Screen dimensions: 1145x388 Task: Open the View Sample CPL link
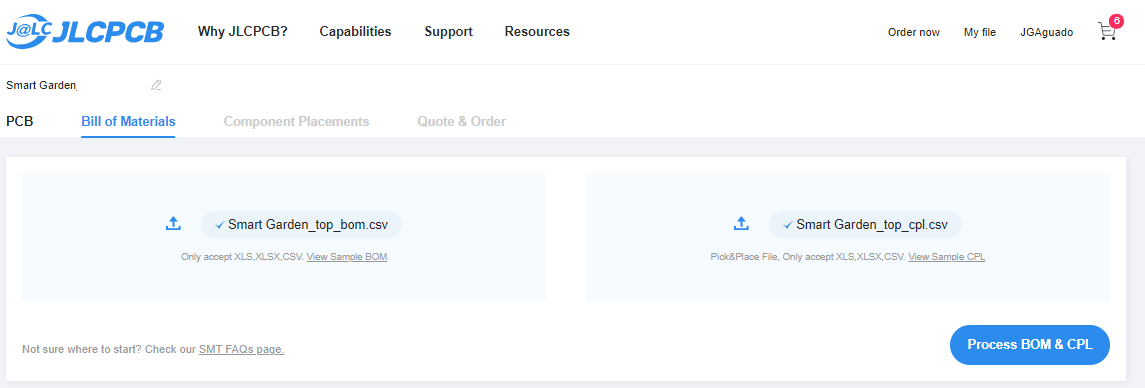coord(947,257)
